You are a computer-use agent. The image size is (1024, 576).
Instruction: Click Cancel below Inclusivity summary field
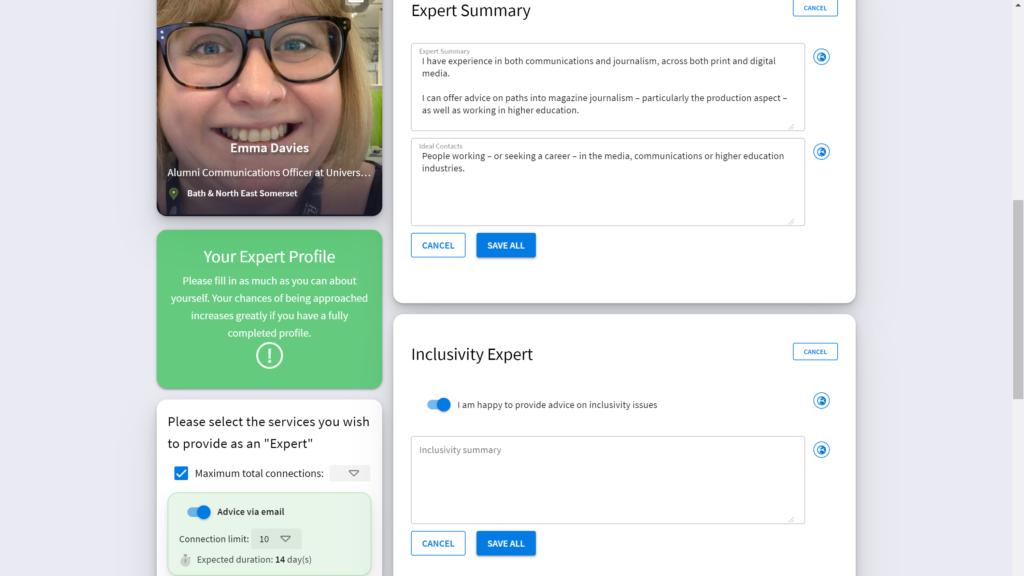pyautogui.click(x=438, y=543)
